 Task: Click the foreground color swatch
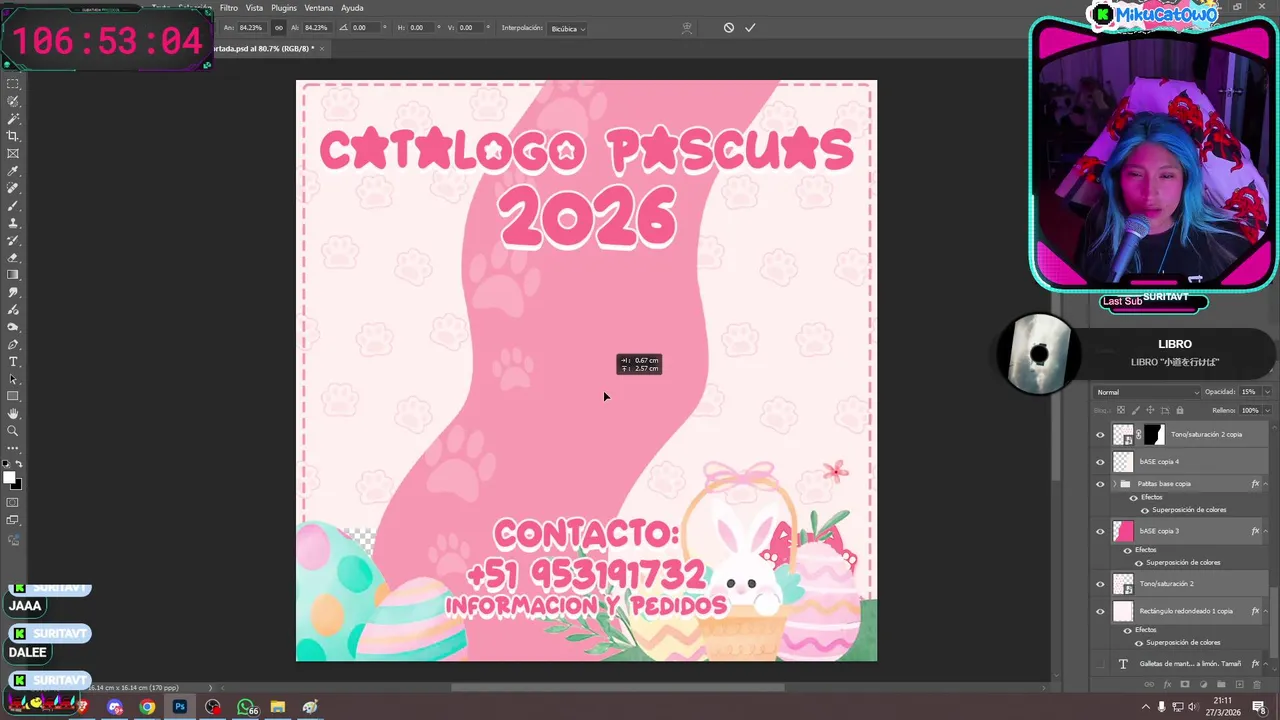(x=9, y=477)
